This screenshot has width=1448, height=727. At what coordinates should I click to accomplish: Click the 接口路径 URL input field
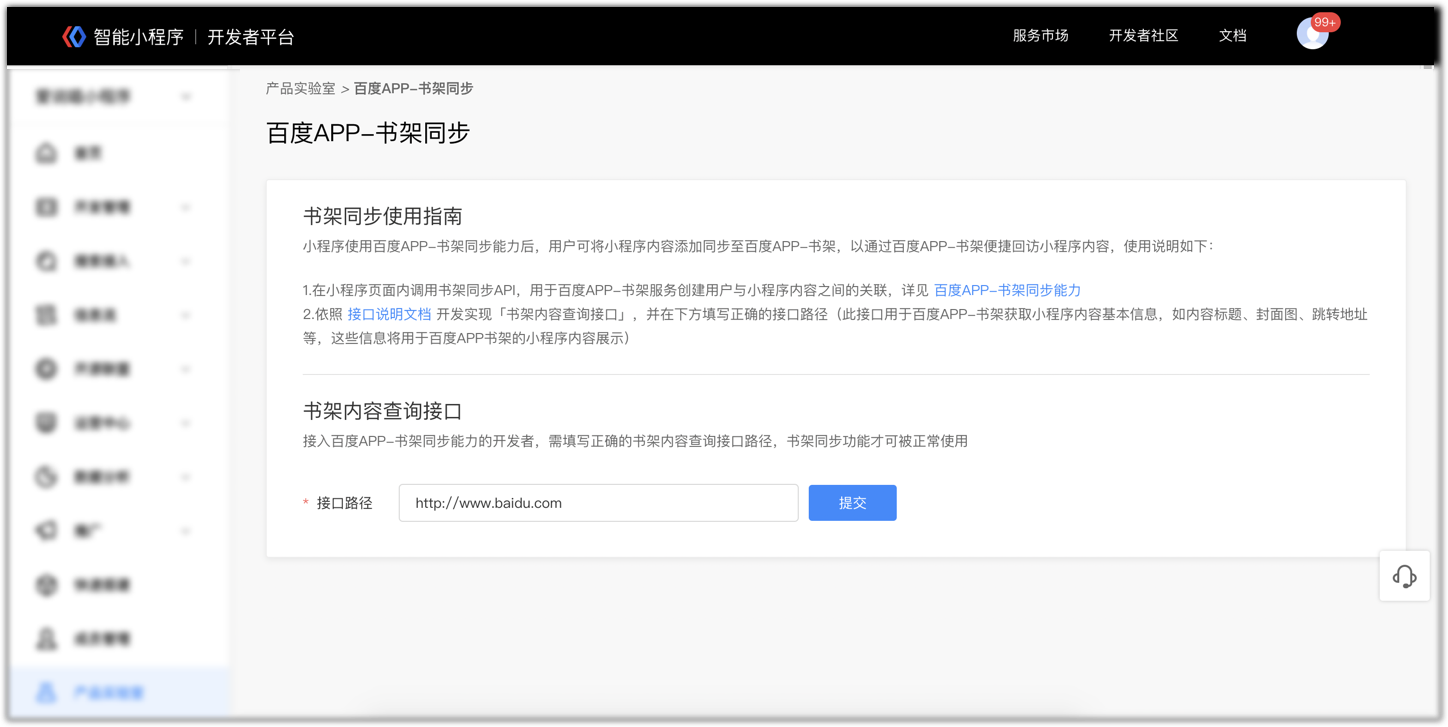point(598,503)
